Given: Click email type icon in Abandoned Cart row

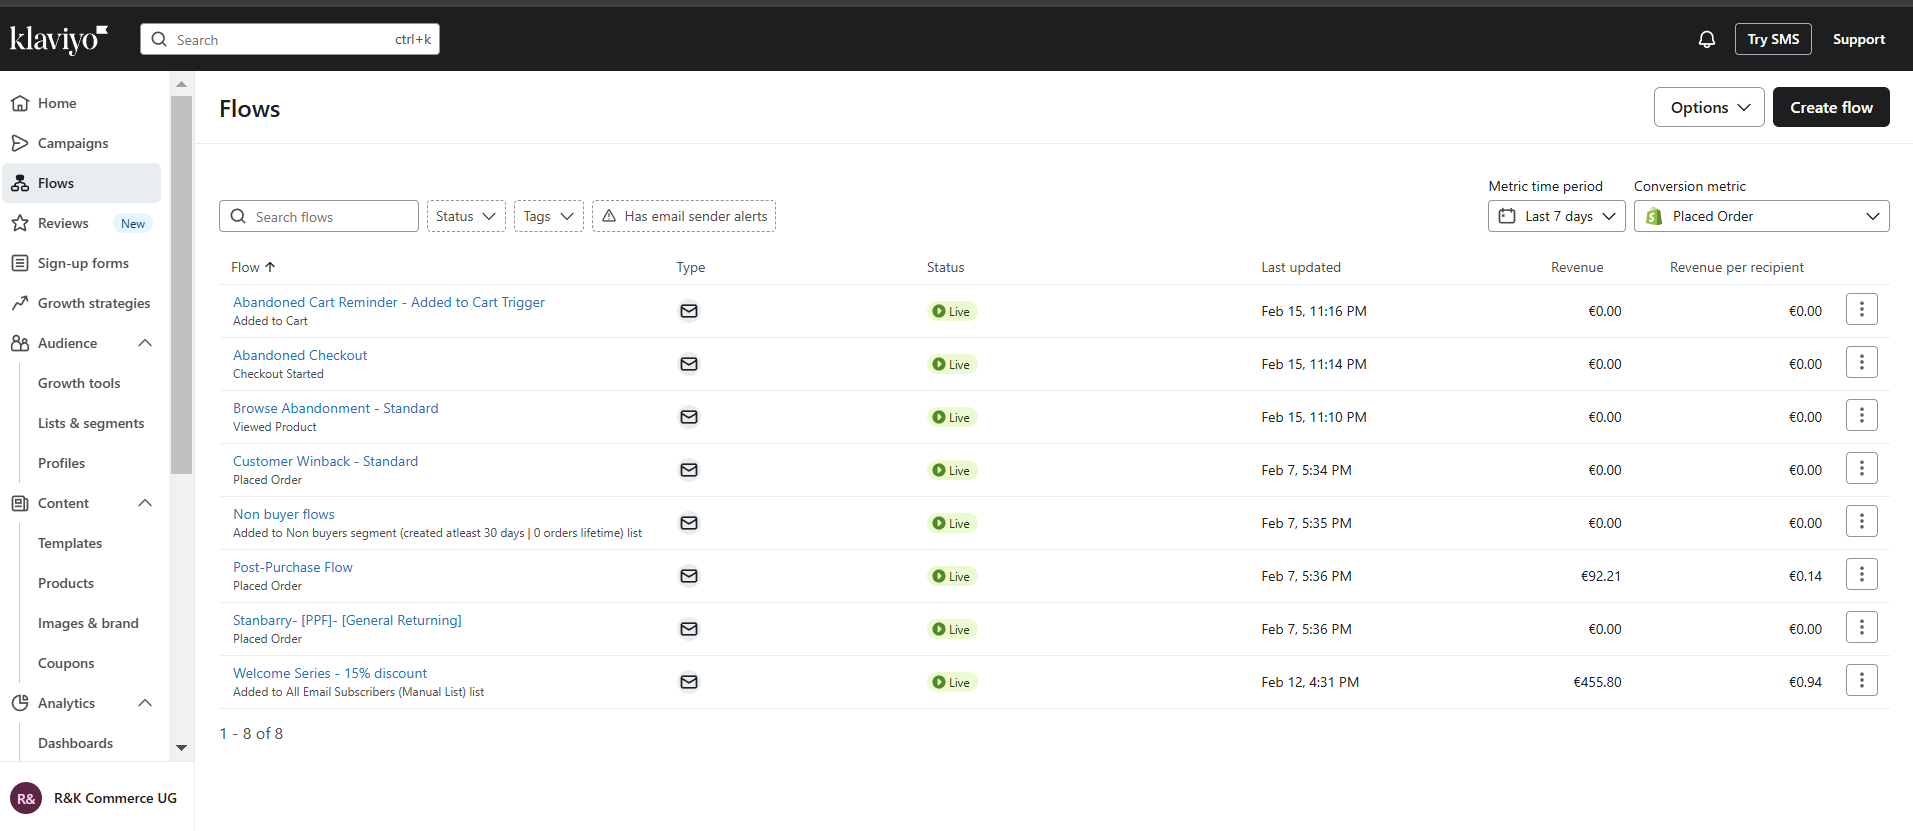Looking at the screenshot, I should pos(689,311).
